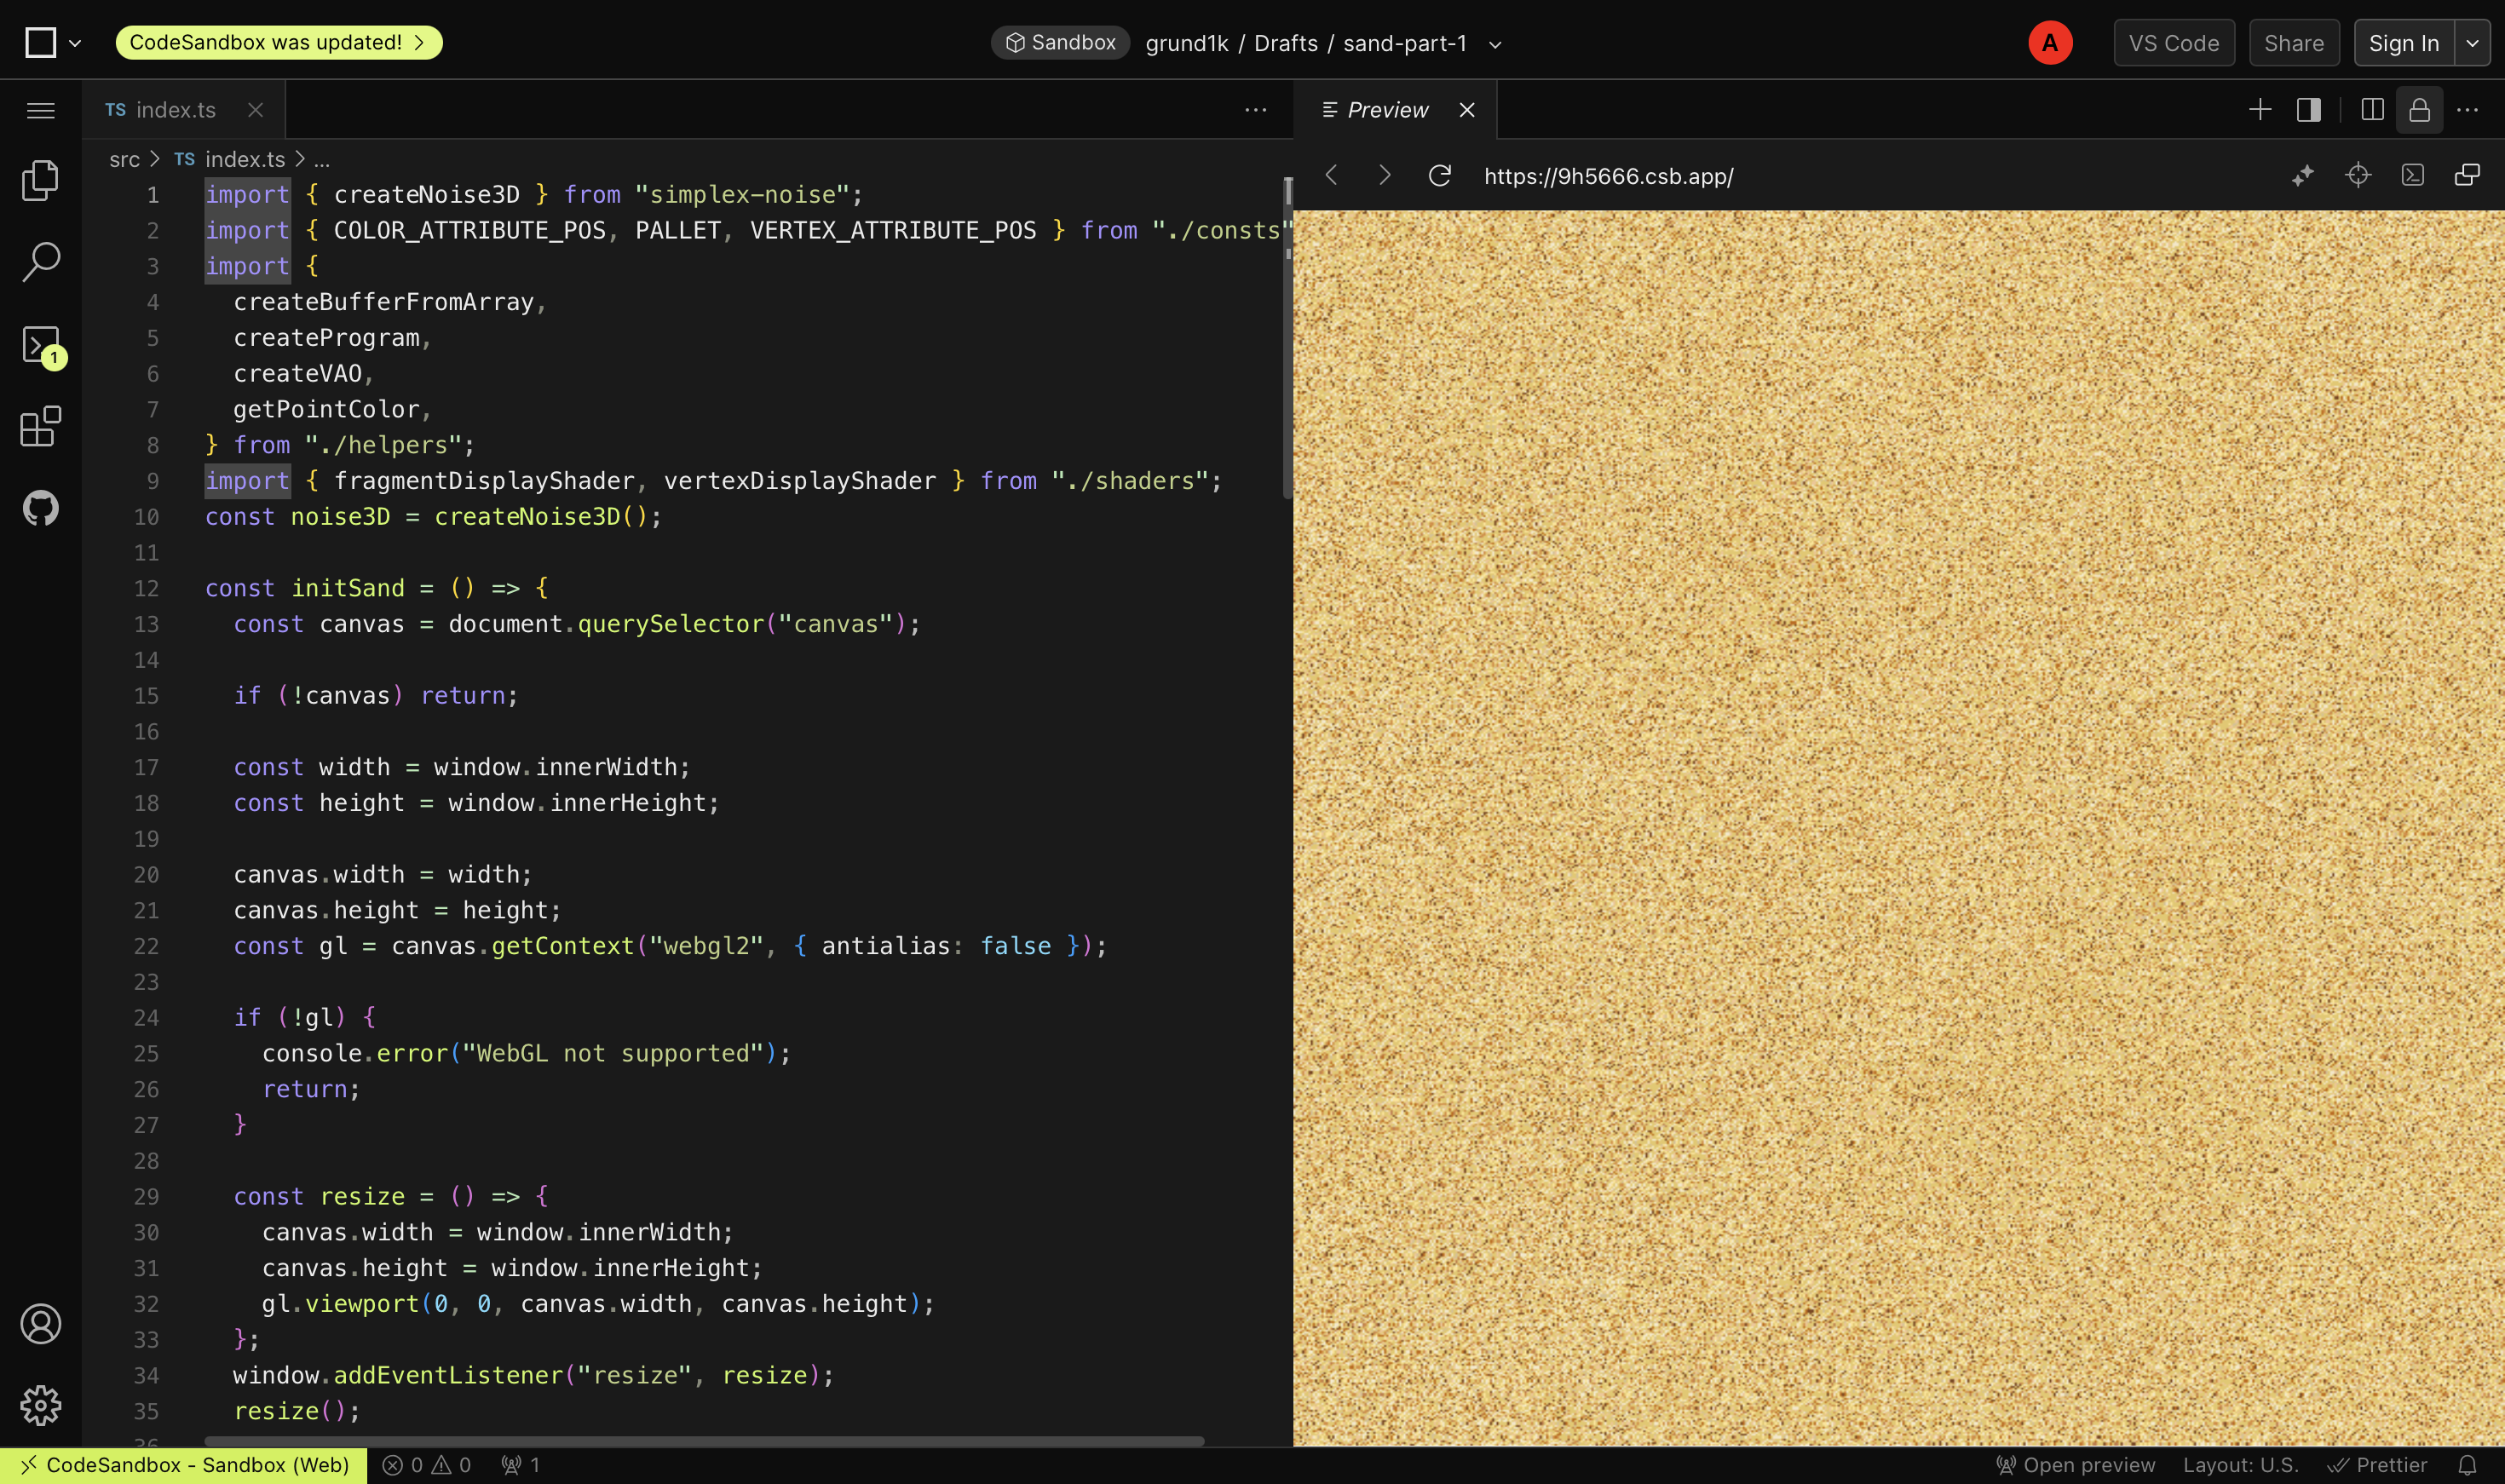
Task: Open the Explorer files panel
Action: (40, 180)
